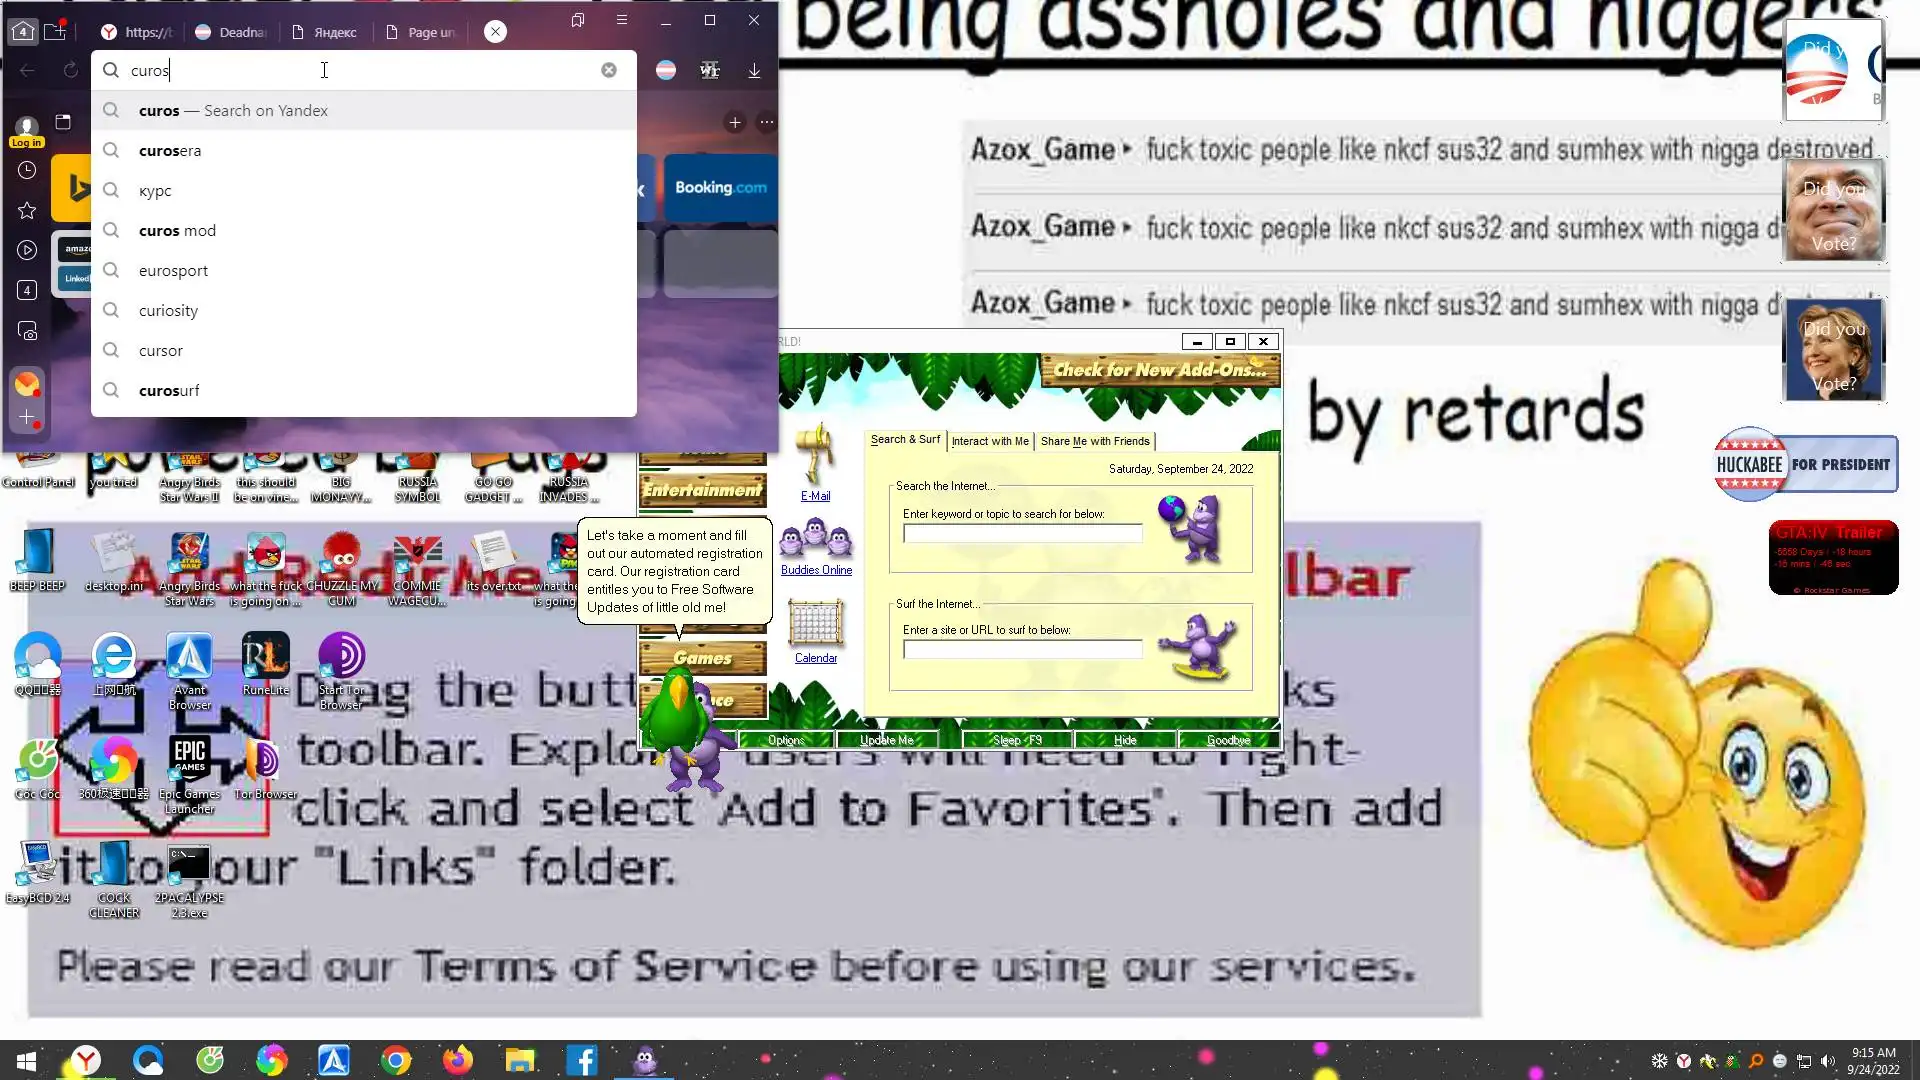
Task: Choose the 'curiosity' suggestion from list
Action: coord(168,311)
